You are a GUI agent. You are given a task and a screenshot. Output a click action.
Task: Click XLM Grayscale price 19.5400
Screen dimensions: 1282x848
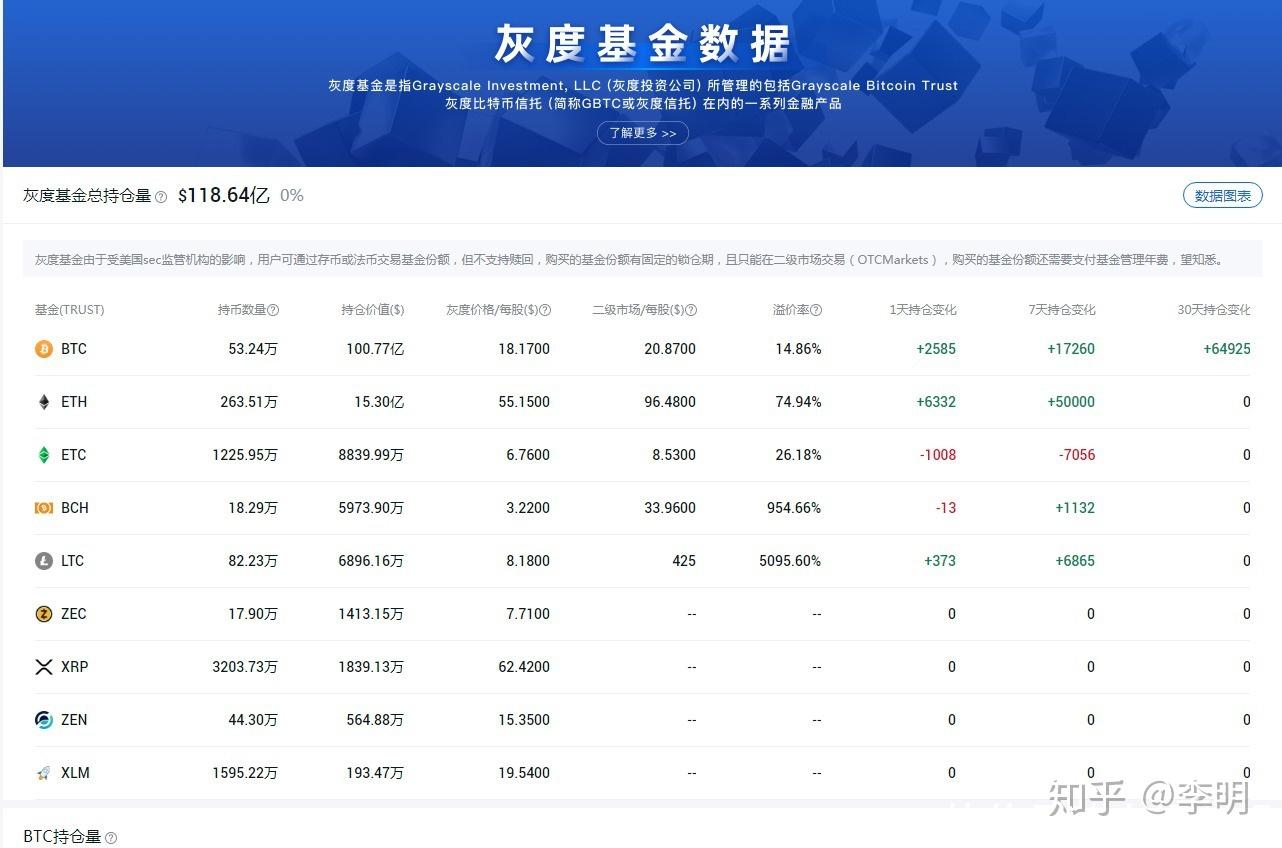(524, 773)
